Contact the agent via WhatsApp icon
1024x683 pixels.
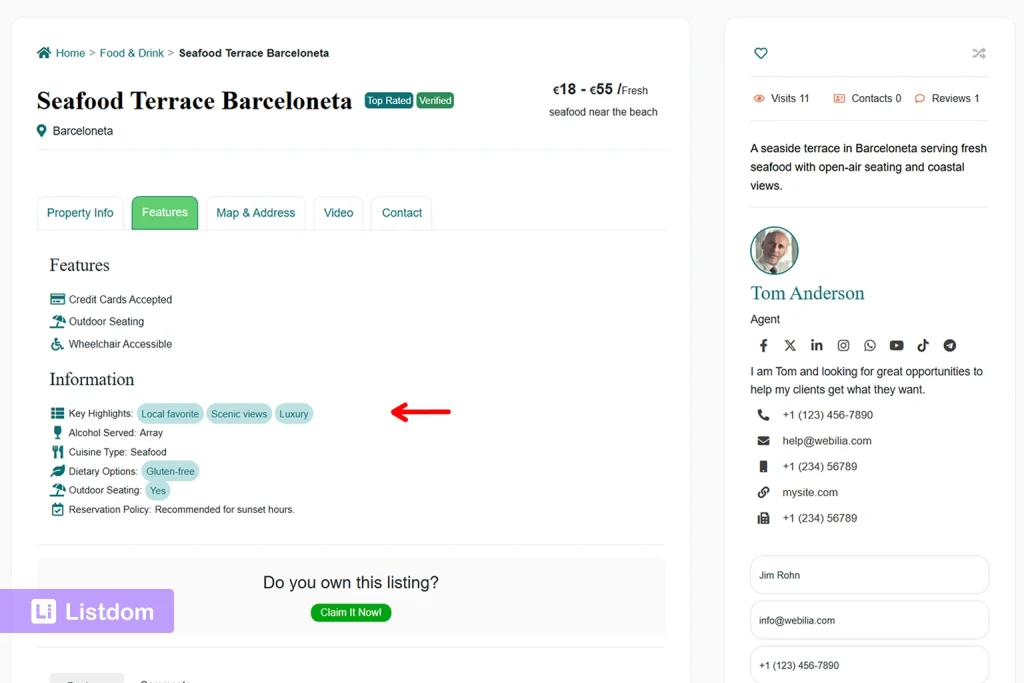[x=870, y=345]
